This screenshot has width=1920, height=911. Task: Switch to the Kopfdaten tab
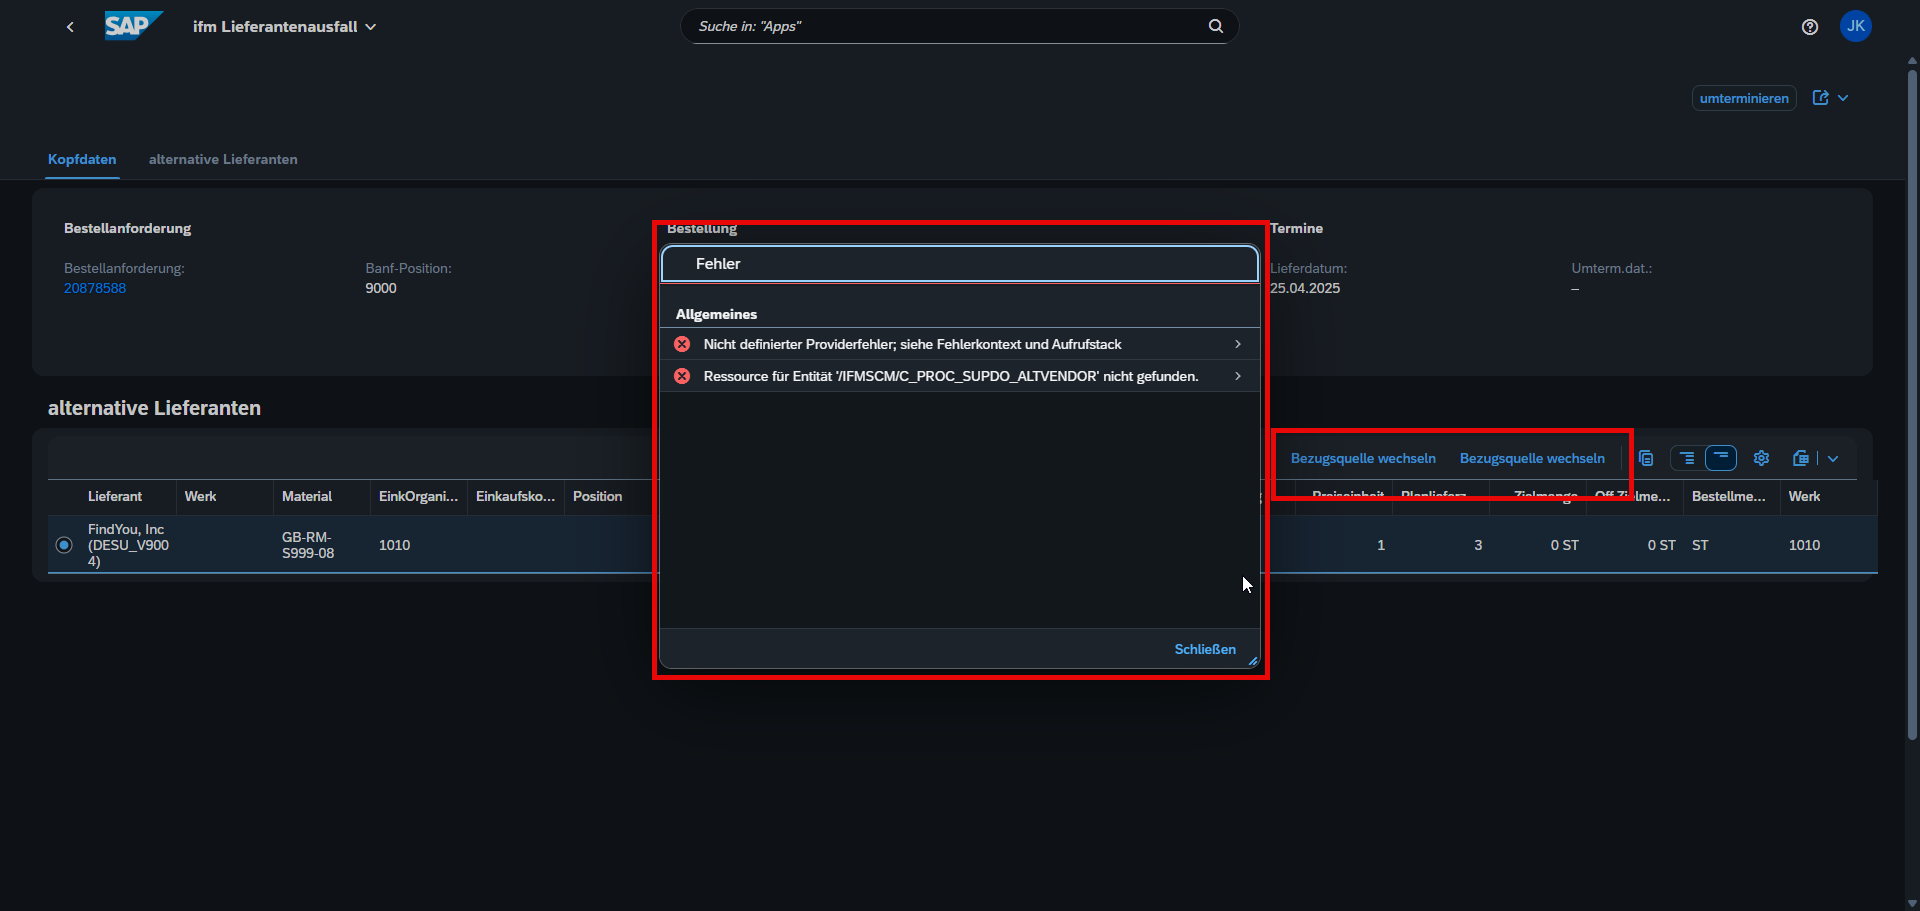(82, 159)
